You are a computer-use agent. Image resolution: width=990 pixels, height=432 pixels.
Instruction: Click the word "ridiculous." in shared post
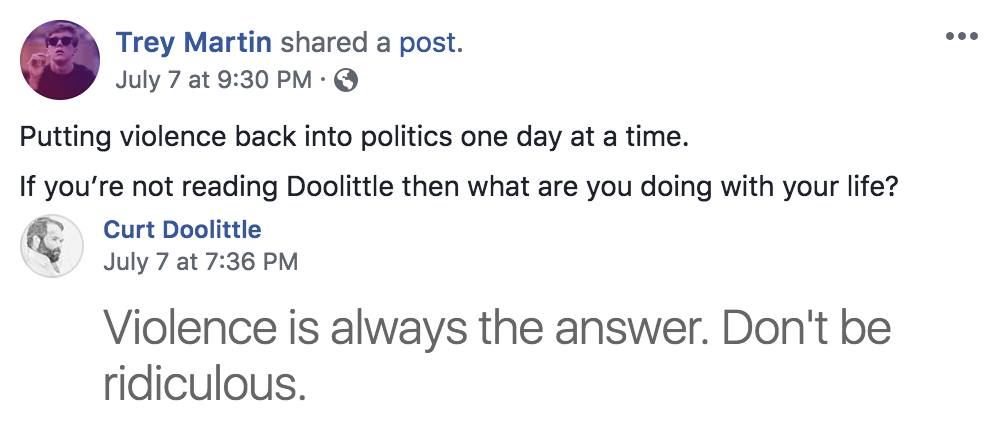tap(204, 382)
